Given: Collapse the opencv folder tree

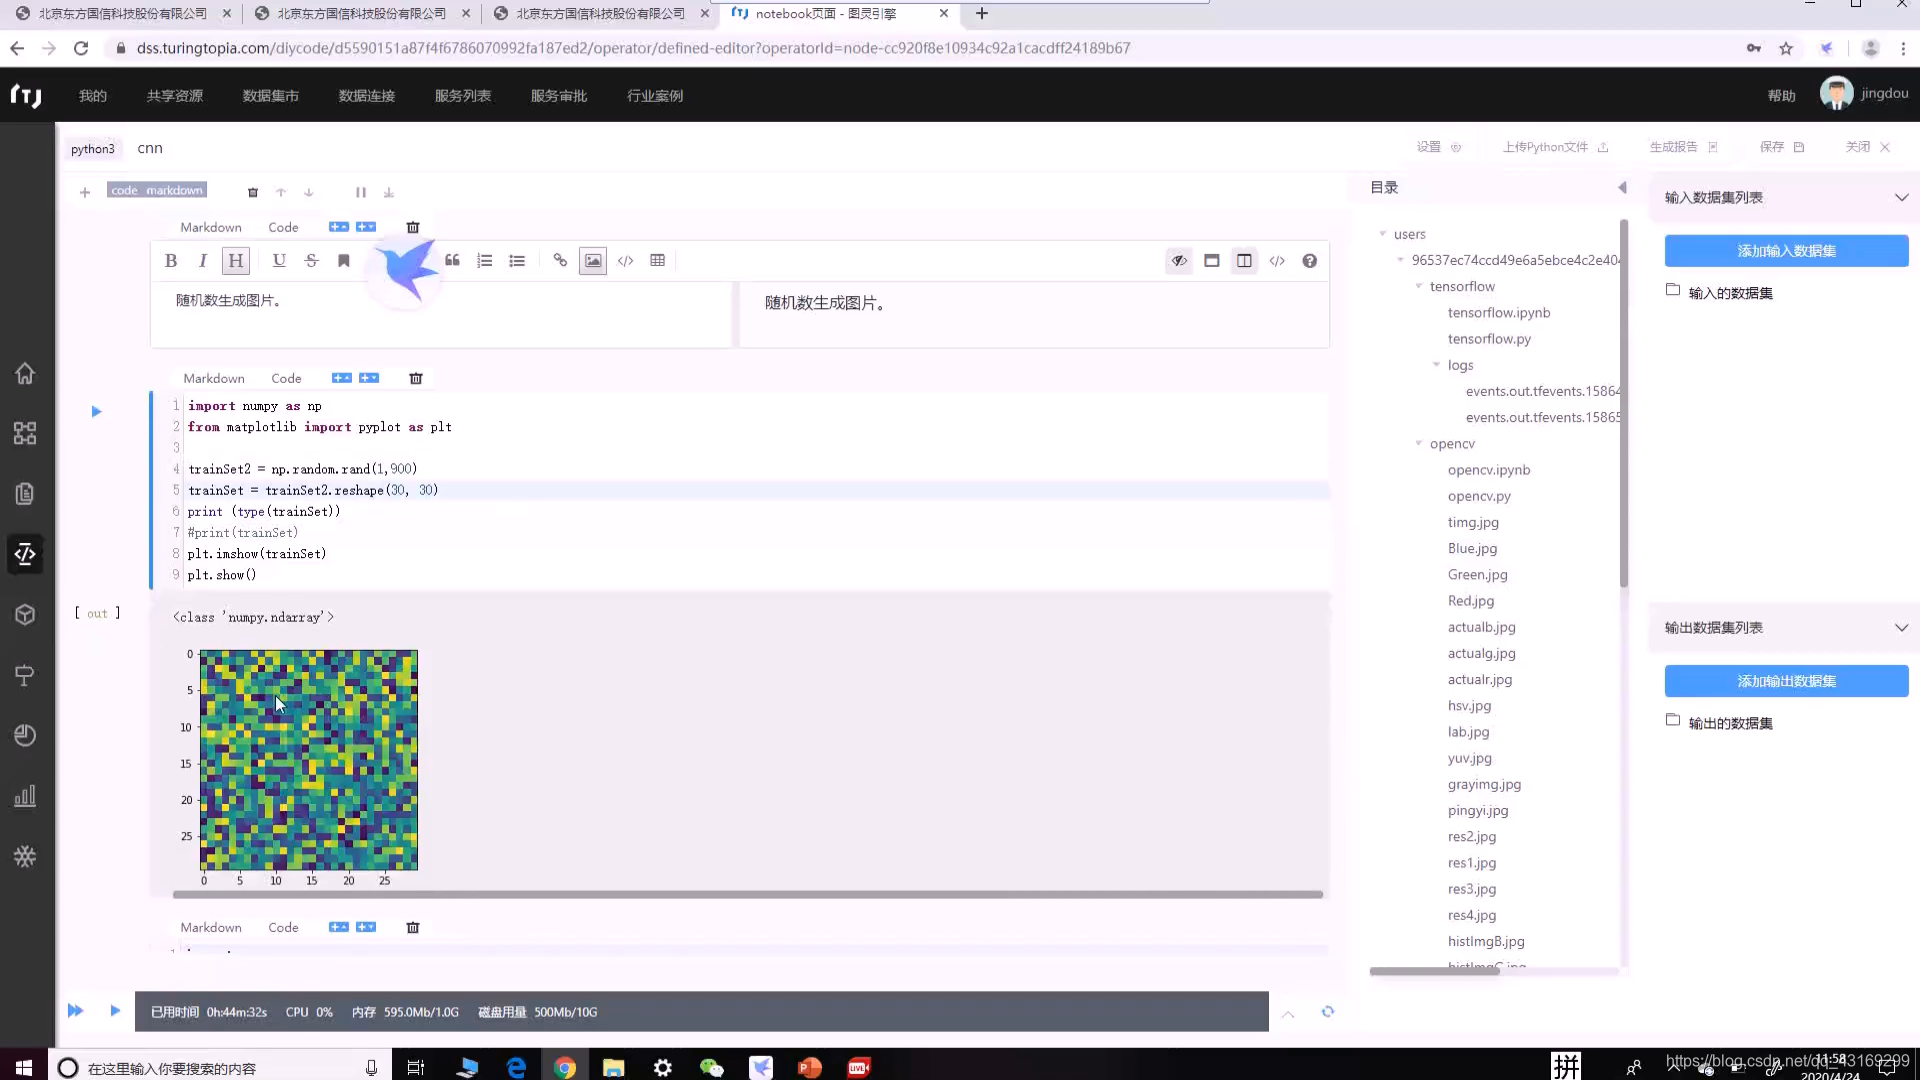Looking at the screenshot, I should [x=1419, y=443].
